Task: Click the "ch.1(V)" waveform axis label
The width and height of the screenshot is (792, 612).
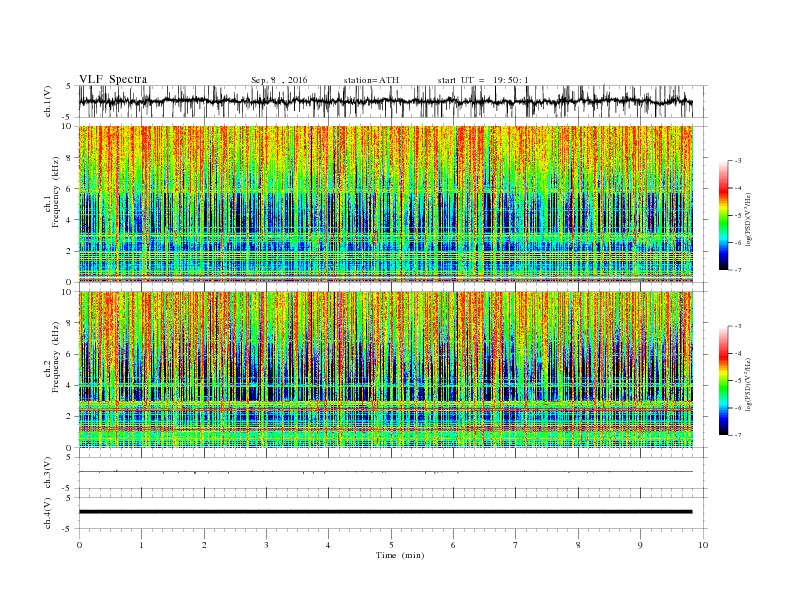Action: (48, 101)
